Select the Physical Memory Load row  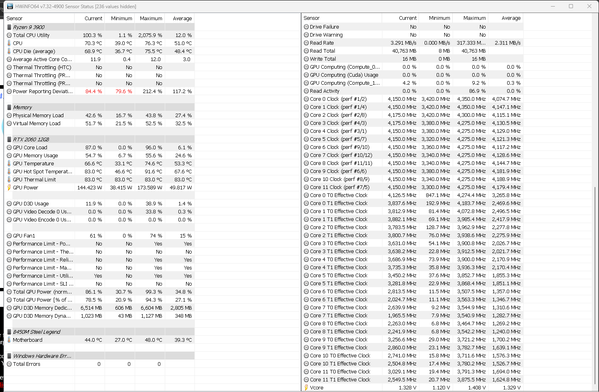pyautogui.click(x=100, y=115)
